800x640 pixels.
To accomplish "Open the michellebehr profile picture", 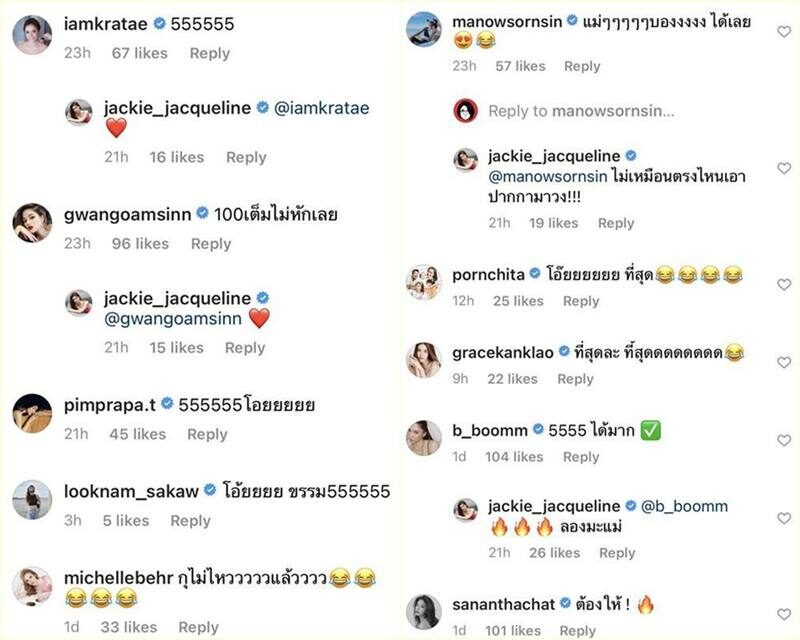I will click(32, 586).
